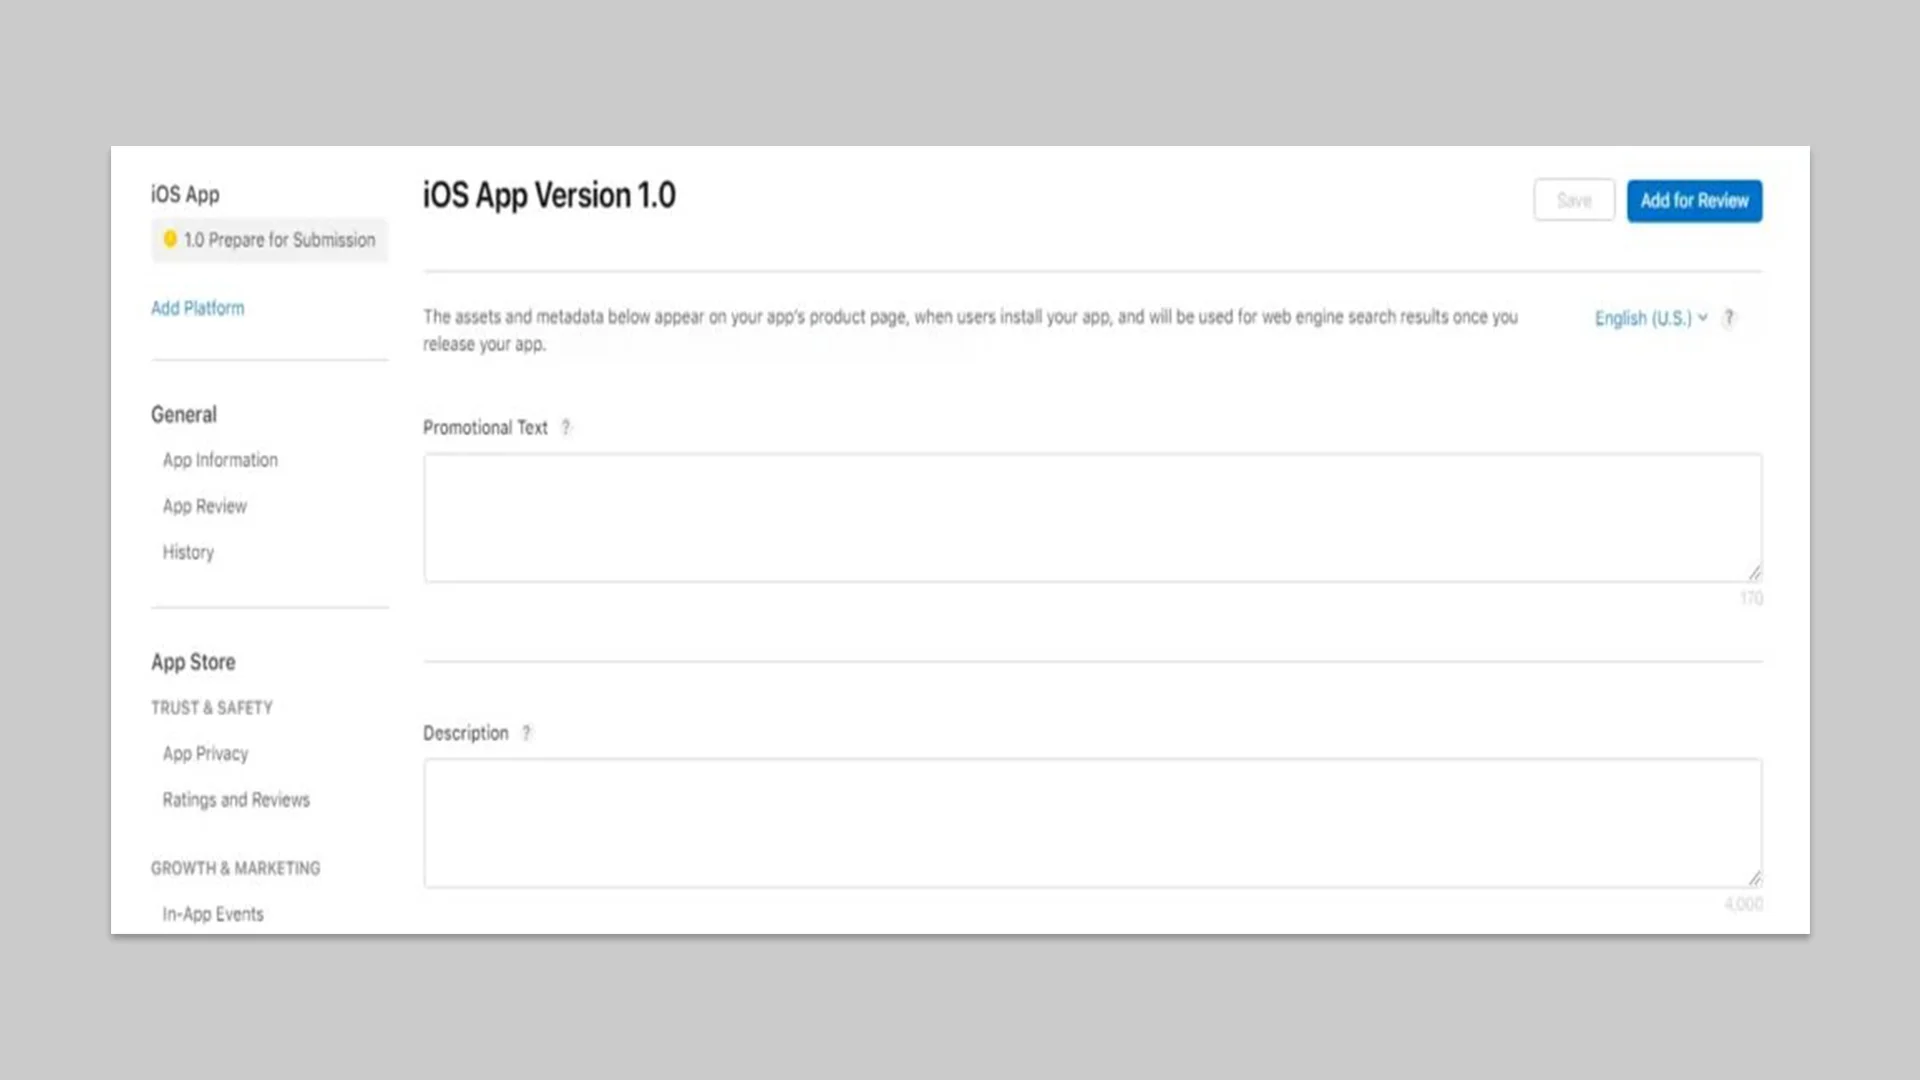Image resolution: width=1920 pixels, height=1080 pixels.
Task: Click the Promotional Text label
Action: coord(485,428)
